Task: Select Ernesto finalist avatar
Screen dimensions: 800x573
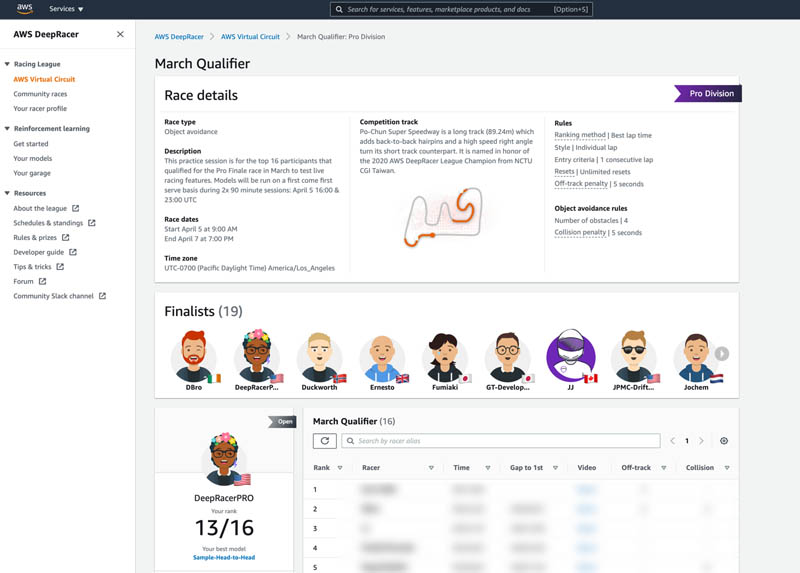Action: pyautogui.click(x=382, y=359)
